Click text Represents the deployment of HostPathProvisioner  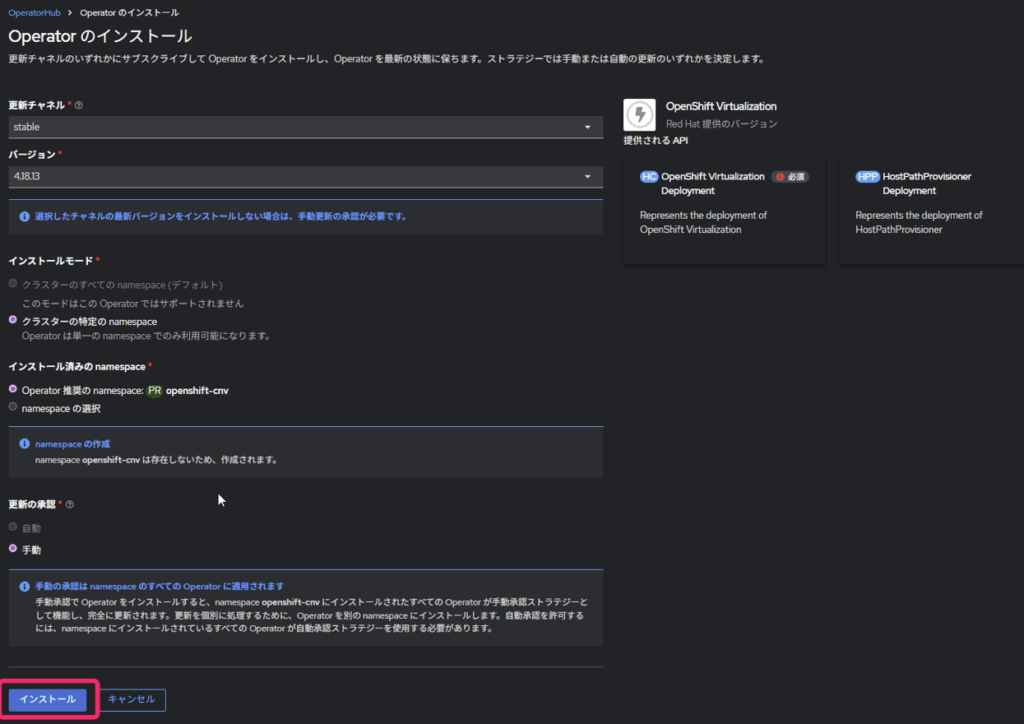[919, 222]
